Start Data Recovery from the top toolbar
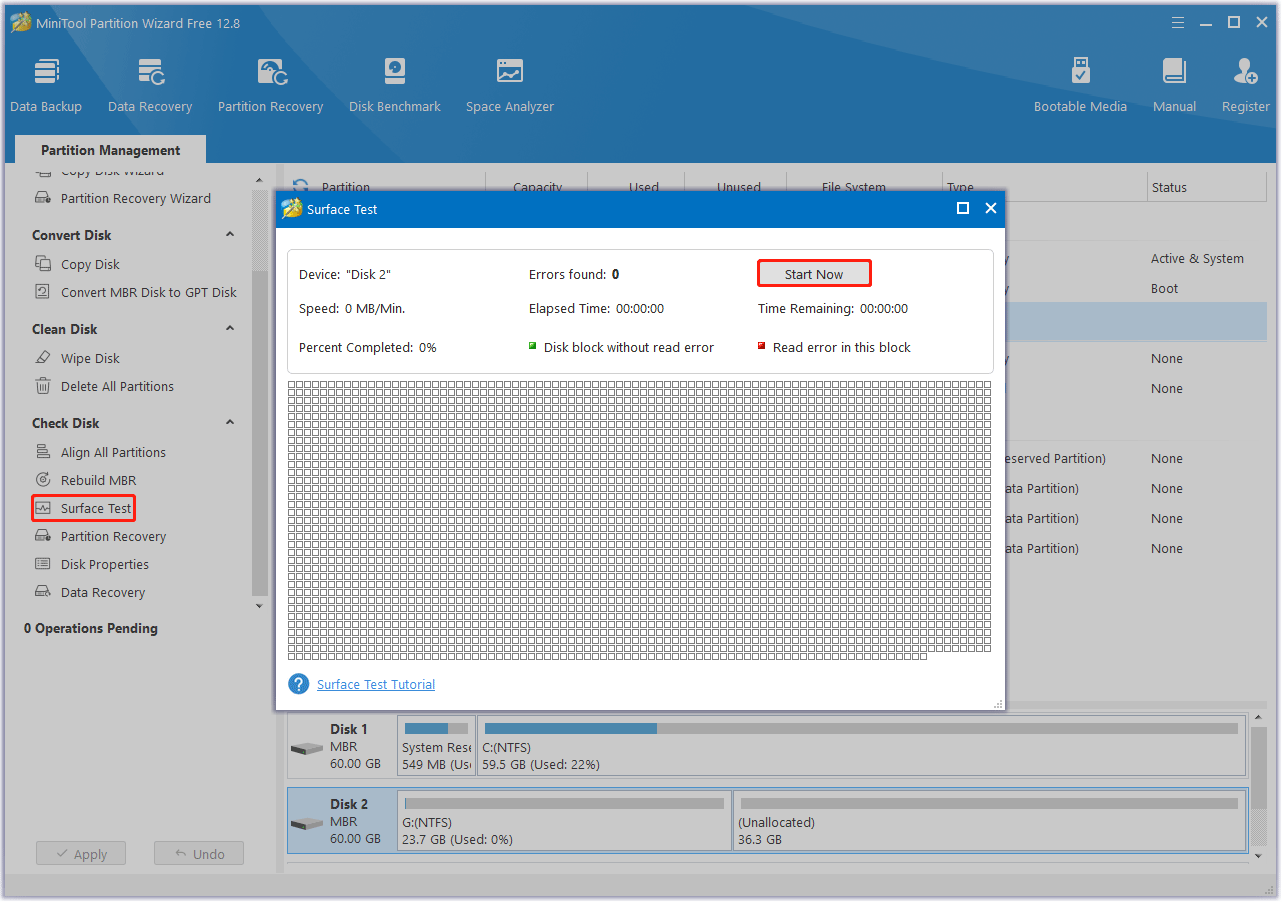1282x902 pixels. [149, 83]
